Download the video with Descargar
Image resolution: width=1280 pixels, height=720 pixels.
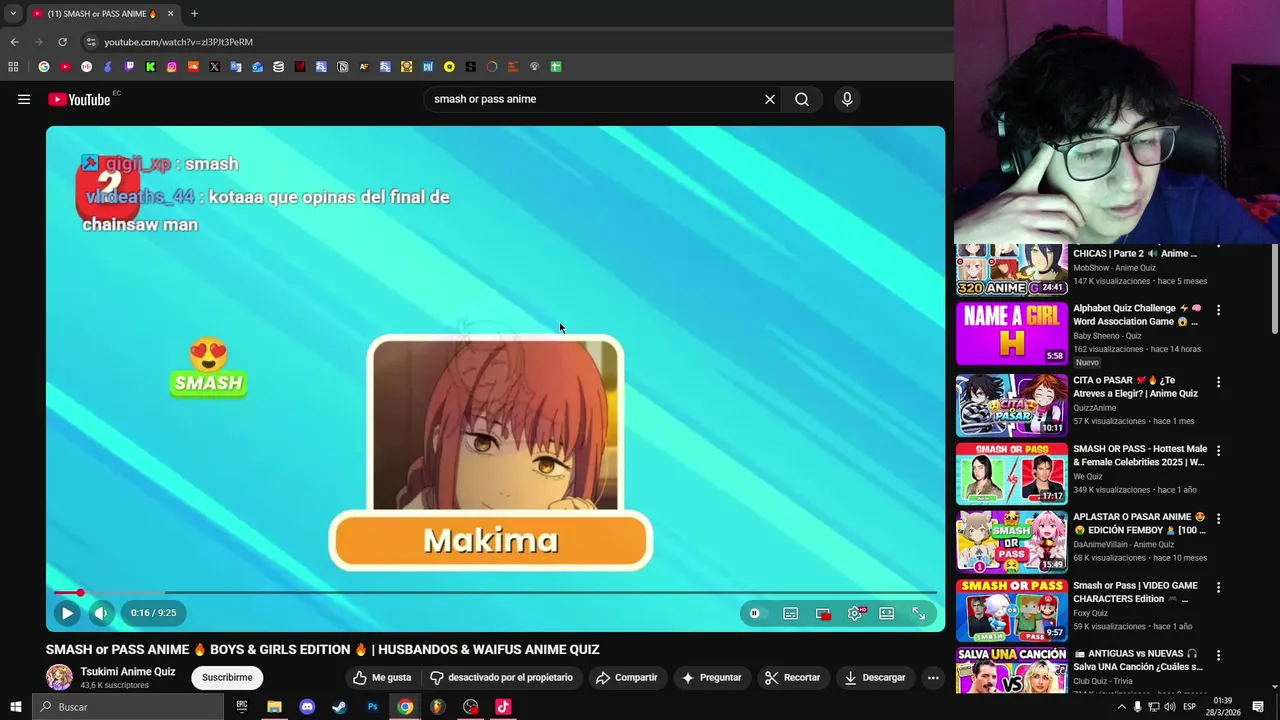click(874, 677)
